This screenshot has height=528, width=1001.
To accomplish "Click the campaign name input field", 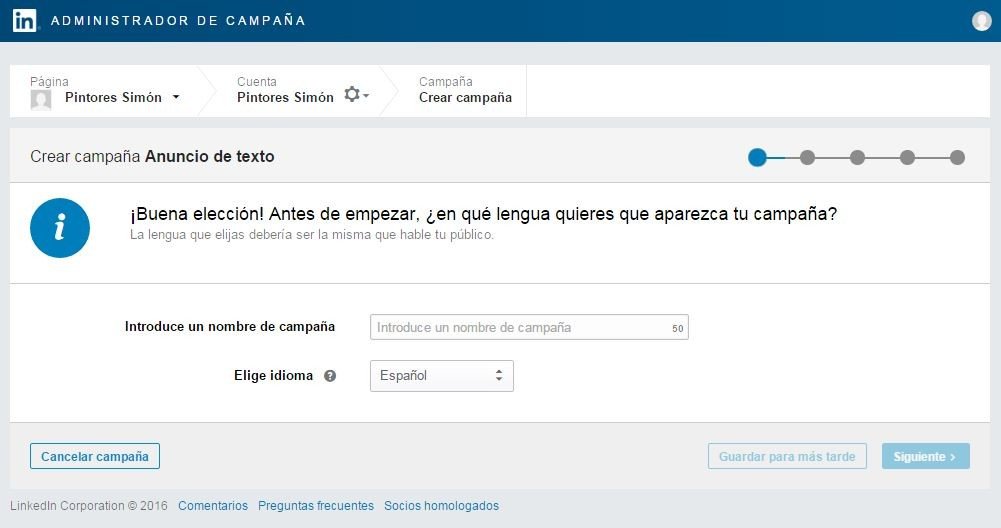I will (520, 327).
